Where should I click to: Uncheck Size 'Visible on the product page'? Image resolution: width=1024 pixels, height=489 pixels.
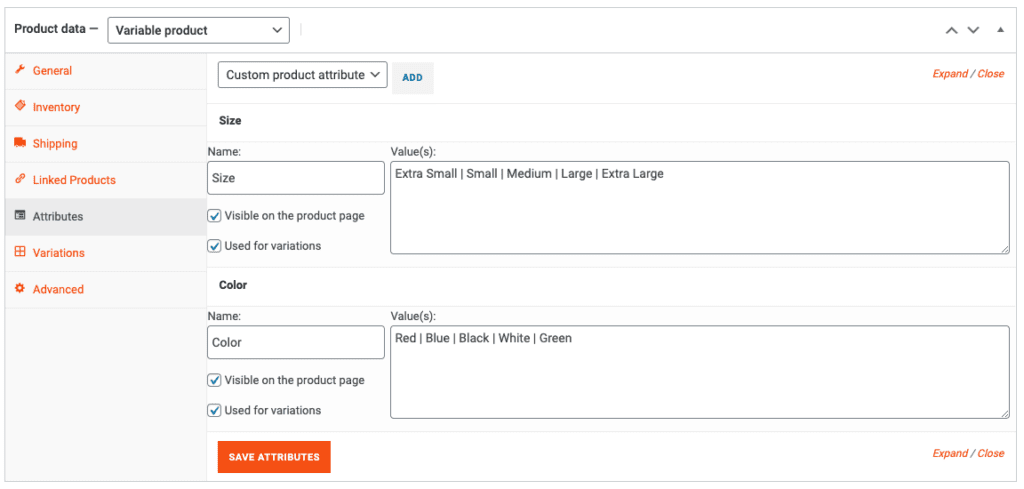coord(214,215)
